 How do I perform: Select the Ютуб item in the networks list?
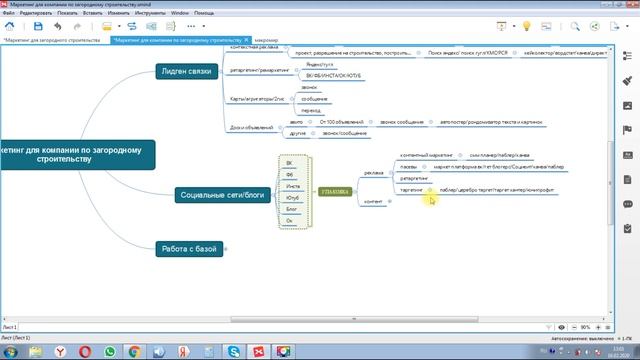292,198
